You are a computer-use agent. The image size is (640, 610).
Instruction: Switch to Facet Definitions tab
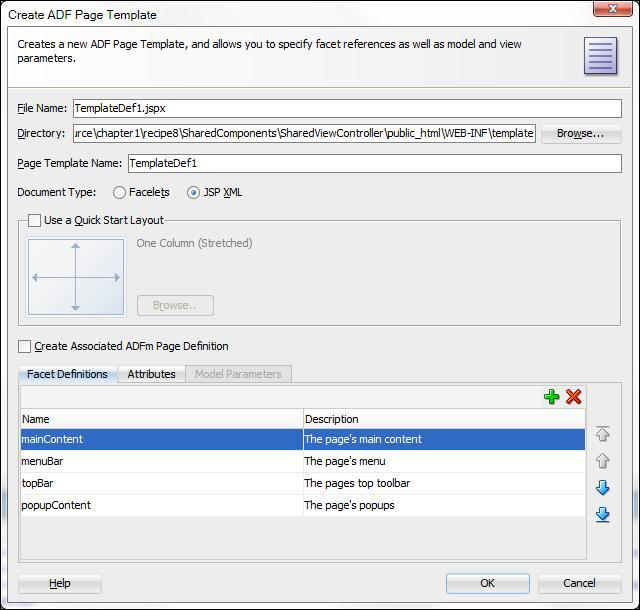(x=68, y=374)
